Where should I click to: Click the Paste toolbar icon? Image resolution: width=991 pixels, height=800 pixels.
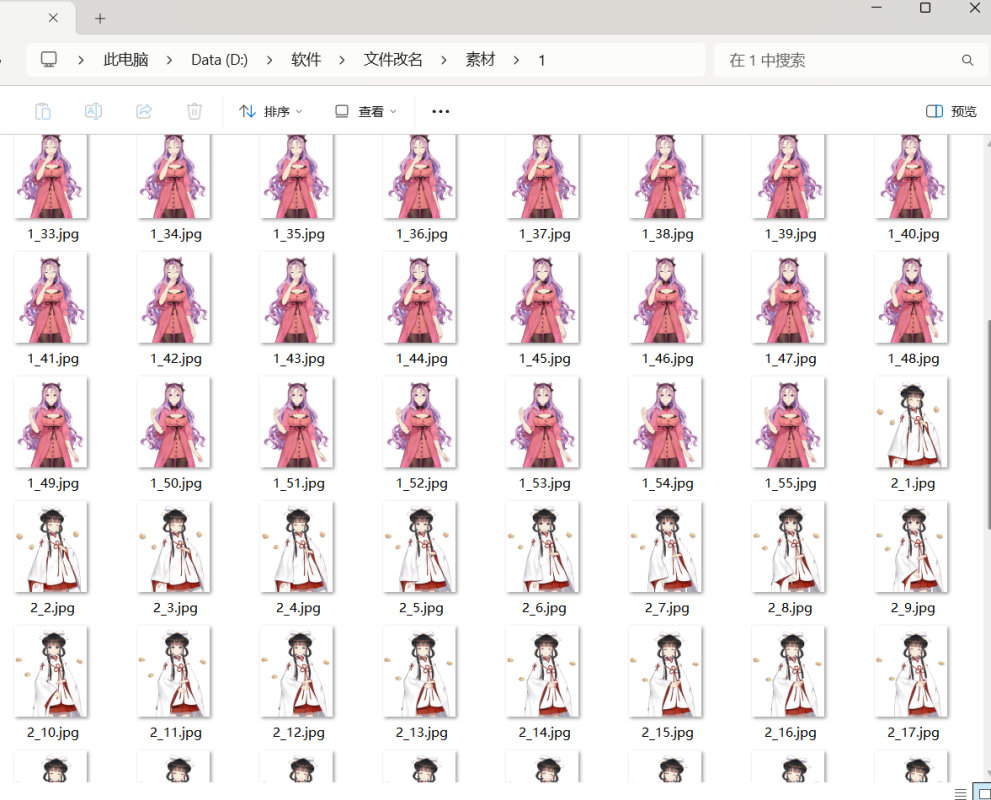tap(42, 111)
